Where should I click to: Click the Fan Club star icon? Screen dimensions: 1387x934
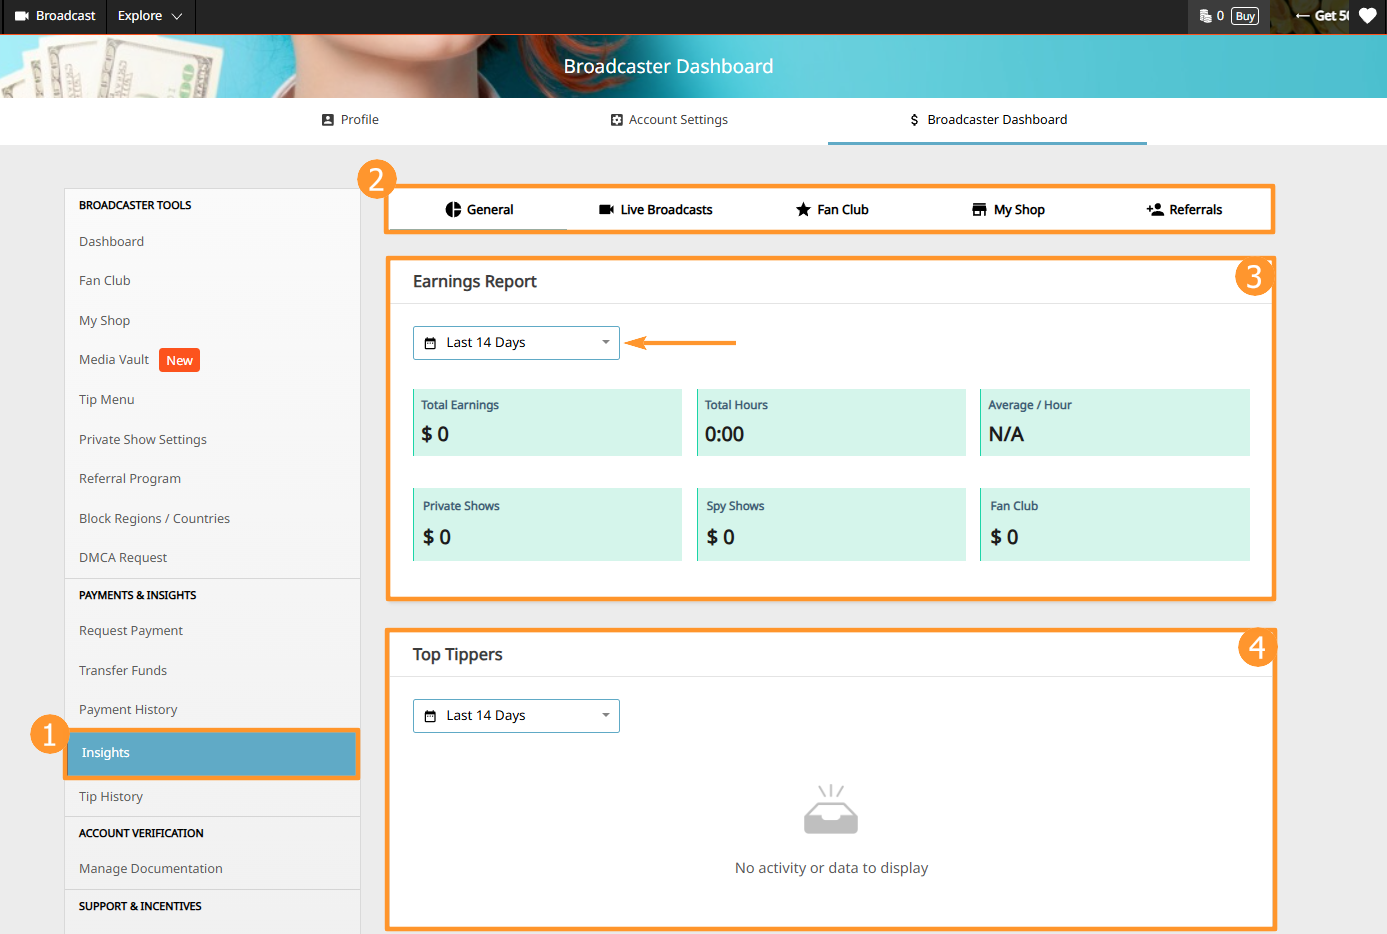[803, 210]
